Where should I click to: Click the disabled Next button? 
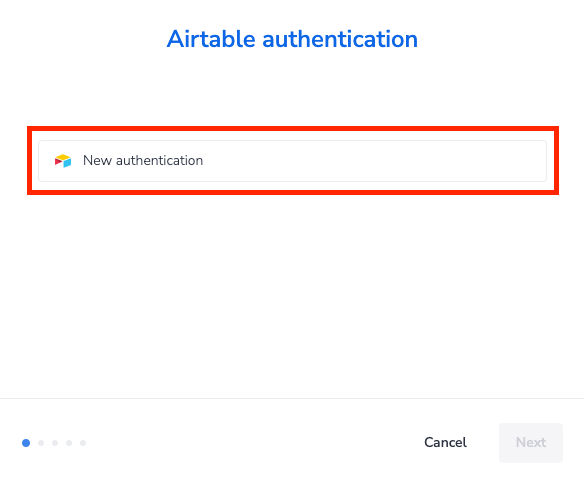tap(531, 443)
